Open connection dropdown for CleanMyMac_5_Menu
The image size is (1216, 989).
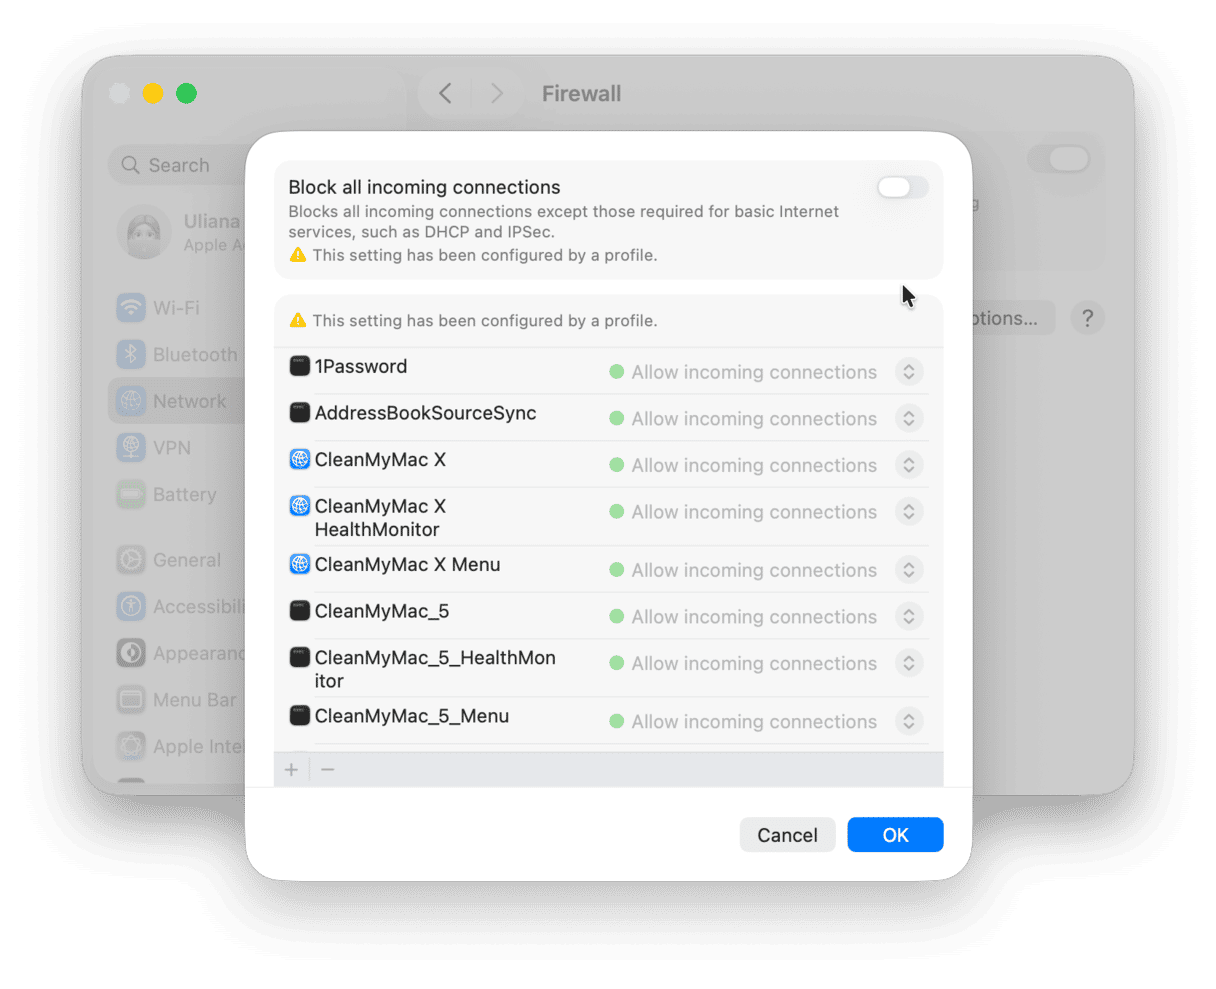908,722
